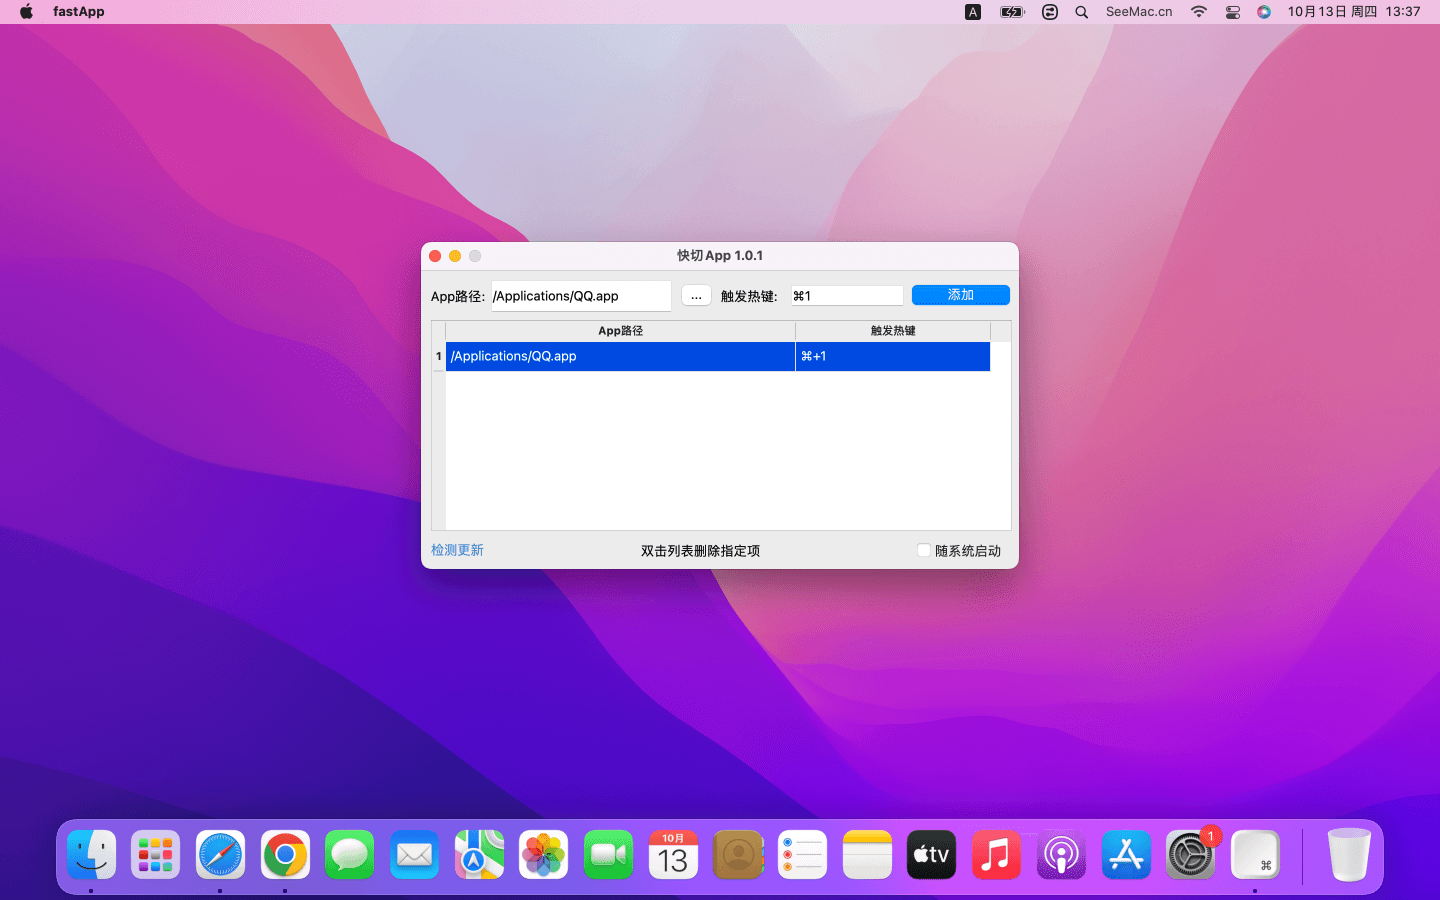Open the fastApp menu in menu bar
The height and width of the screenshot is (900, 1440).
(x=78, y=12)
